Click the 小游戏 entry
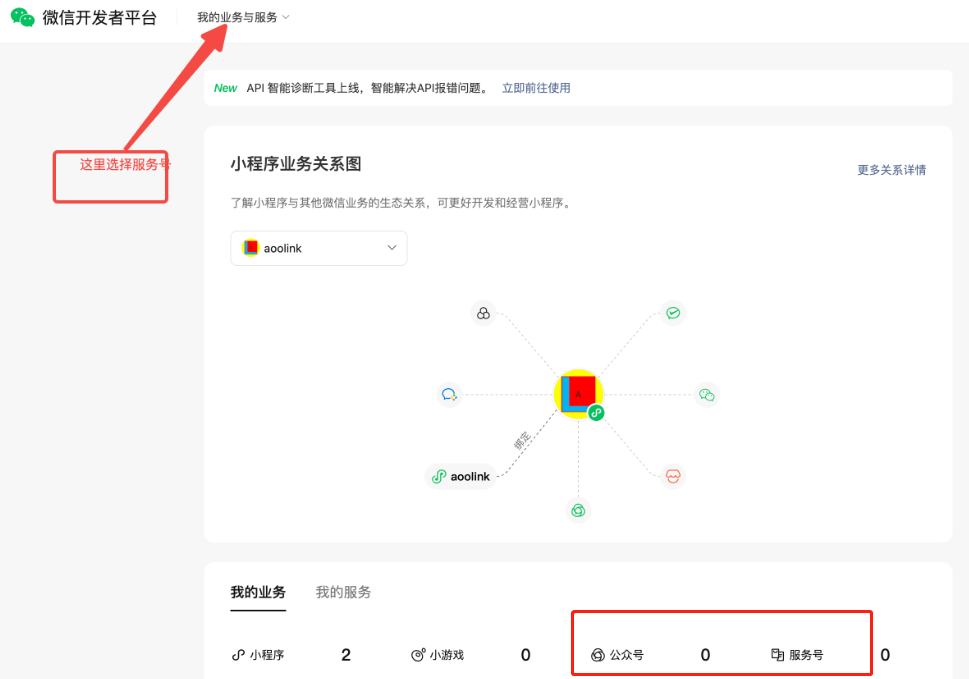The height and width of the screenshot is (679, 969). (438, 655)
